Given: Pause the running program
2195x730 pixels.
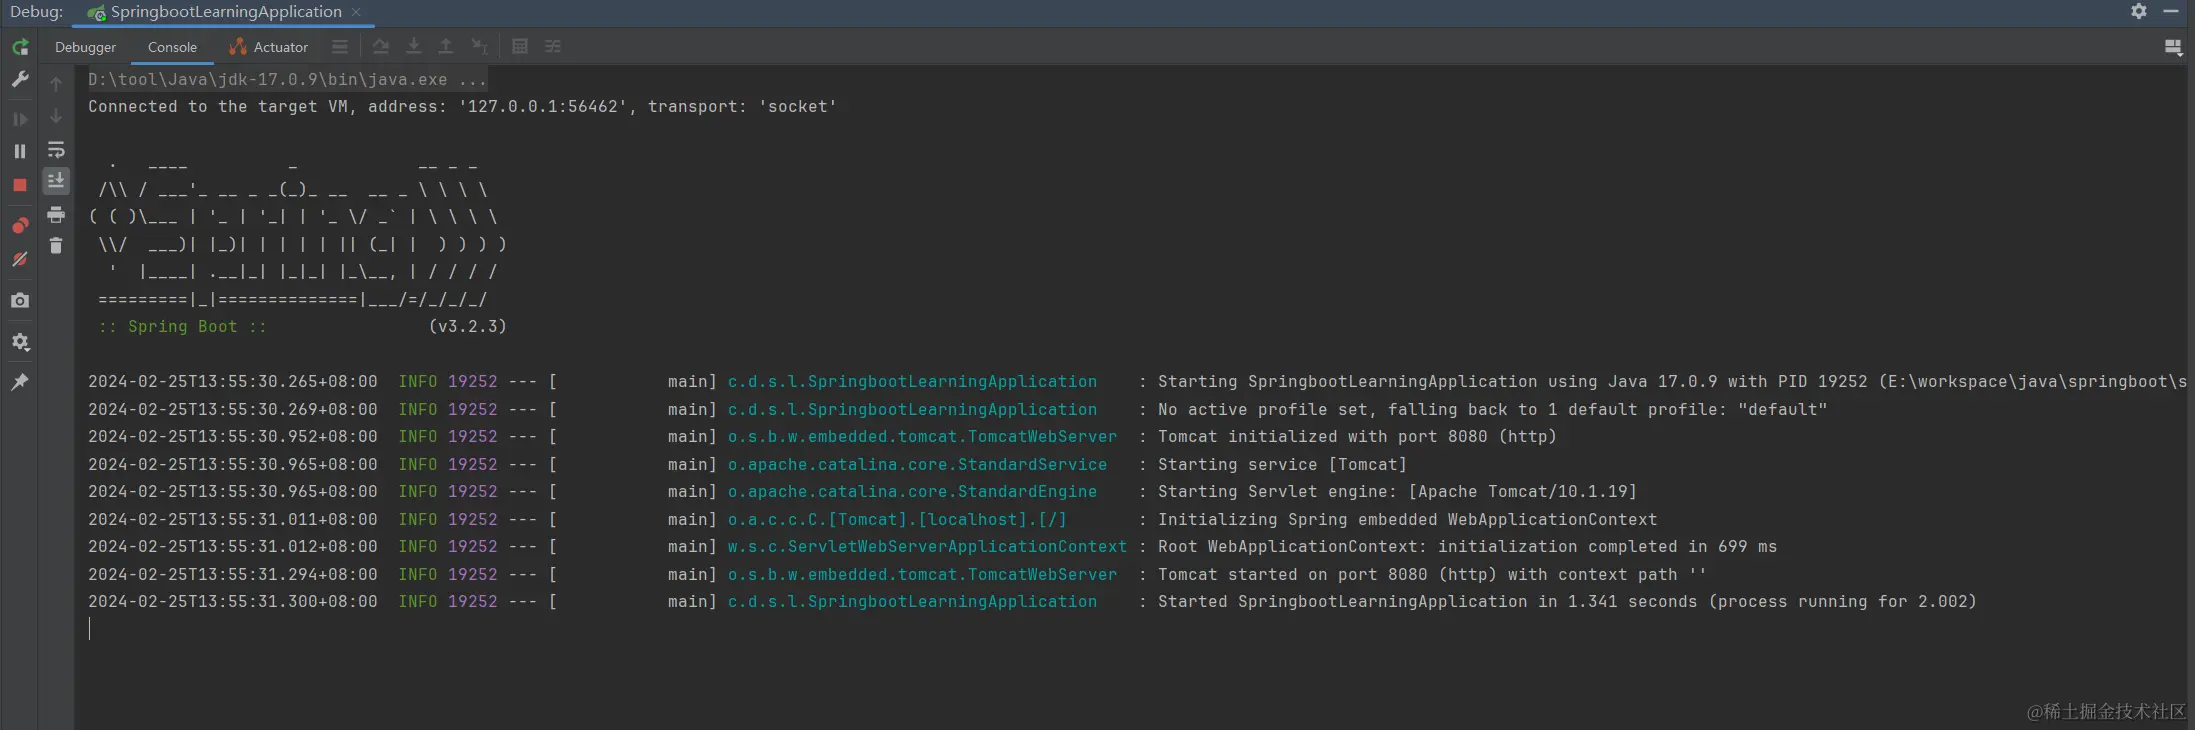Looking at the screenshot, I should tap(20, 151).
